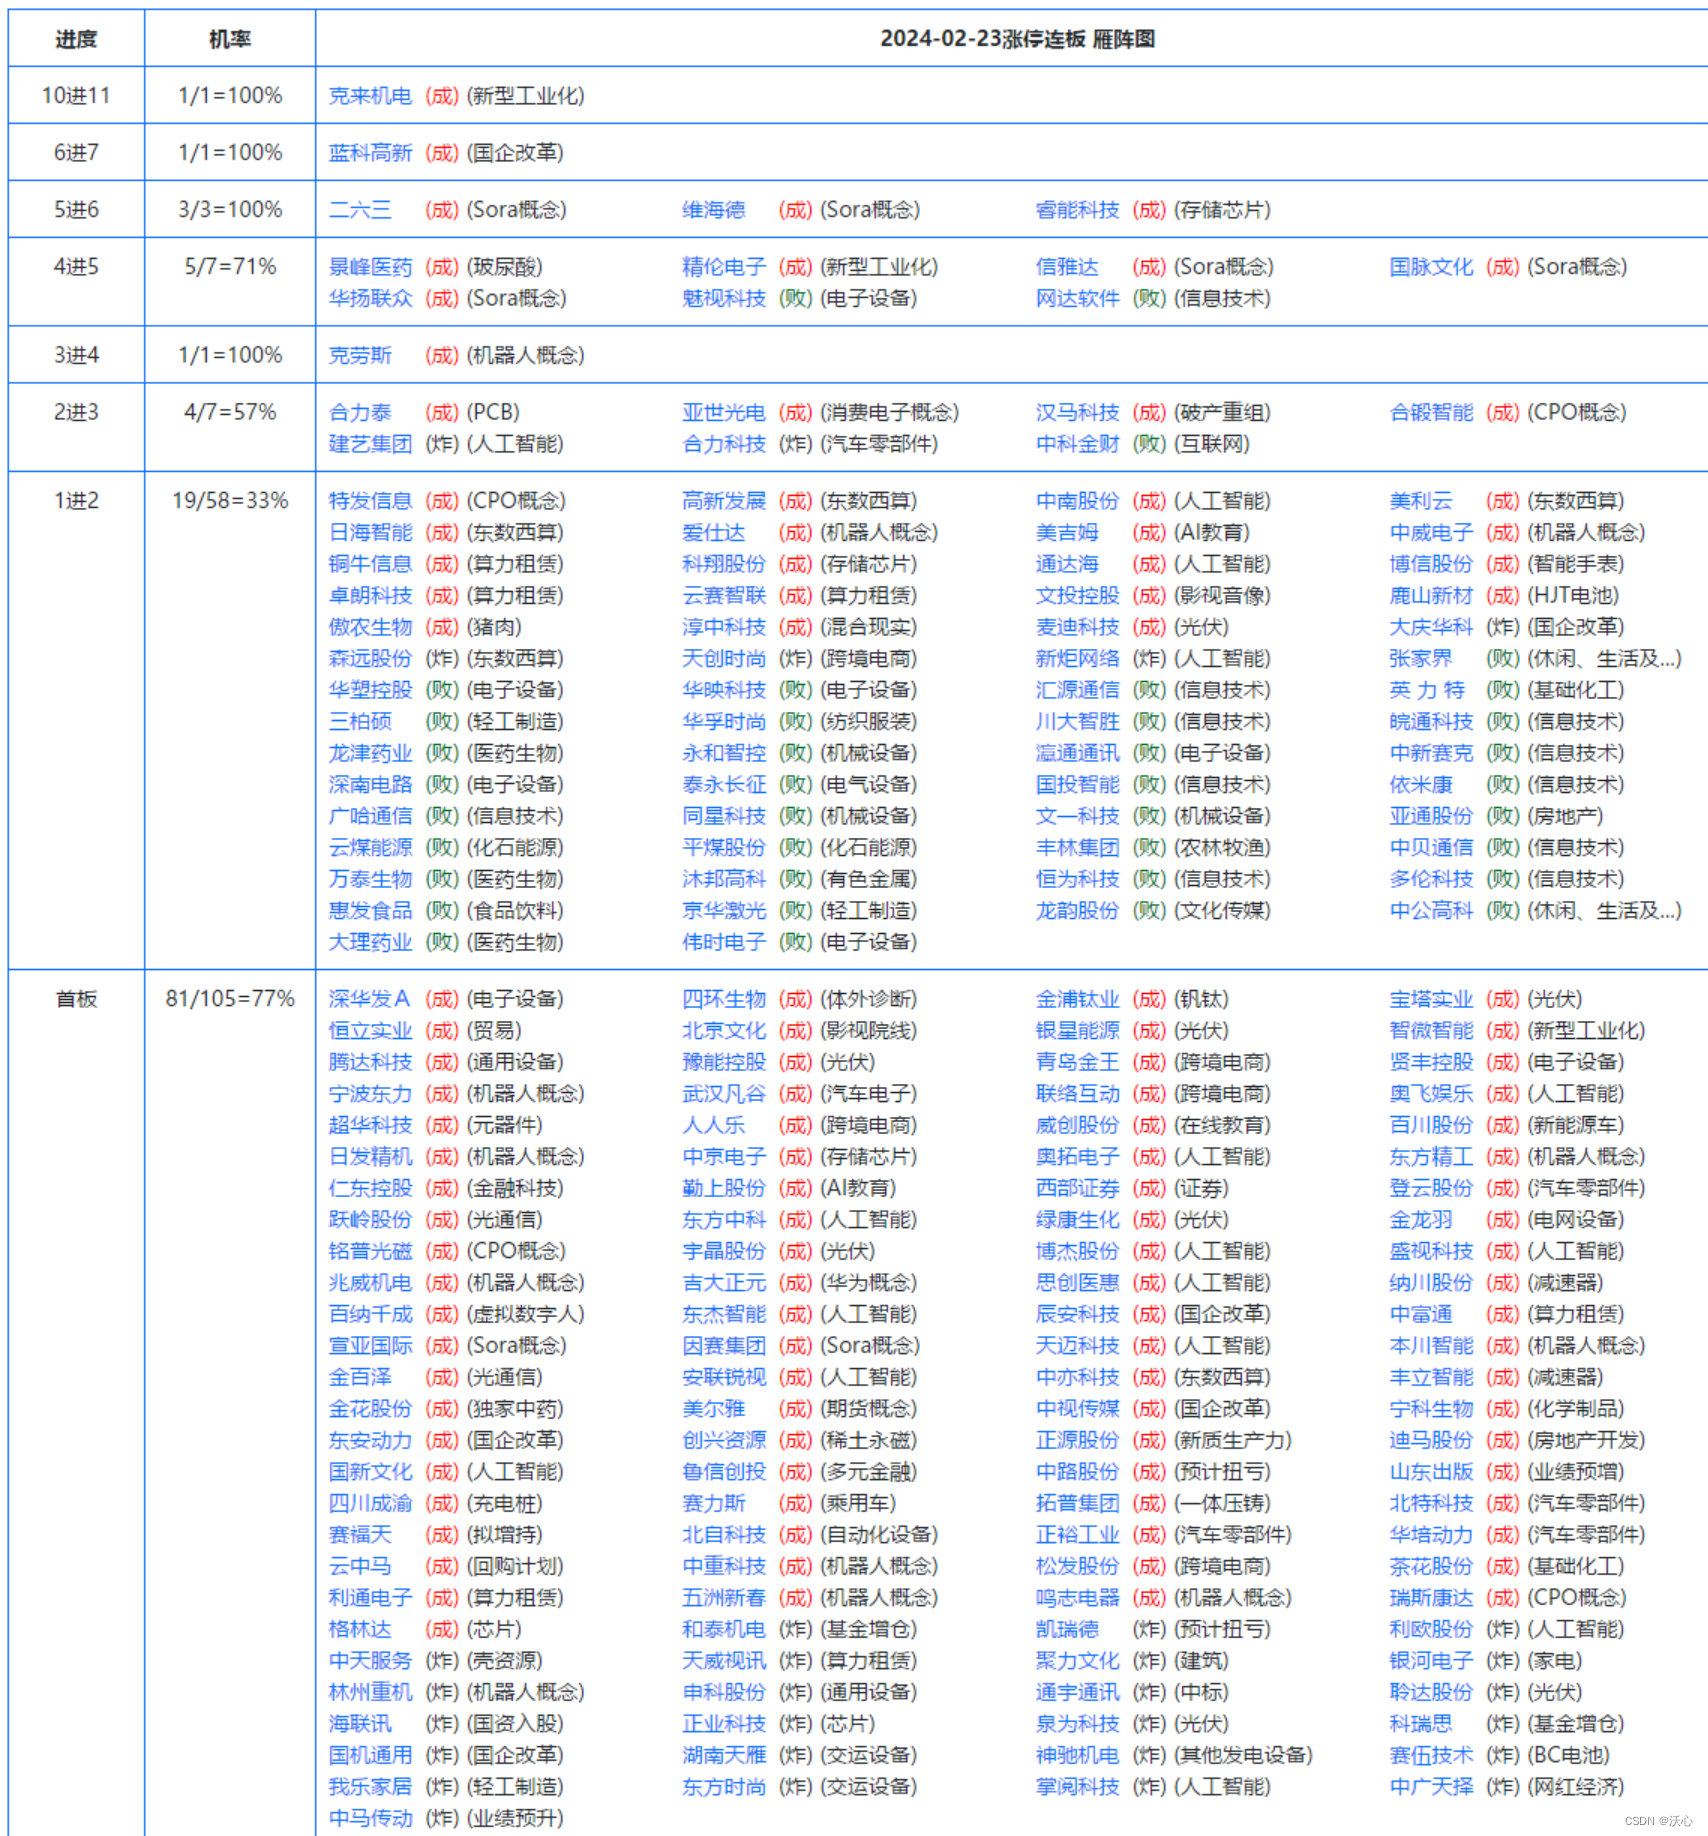Open the 大理药业 link

(x=370, y=942)
